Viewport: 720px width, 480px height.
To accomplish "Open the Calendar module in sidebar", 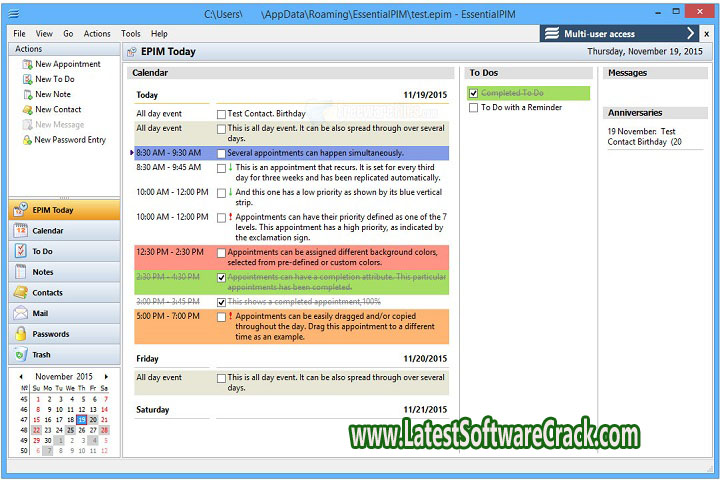I will point(64,230).
